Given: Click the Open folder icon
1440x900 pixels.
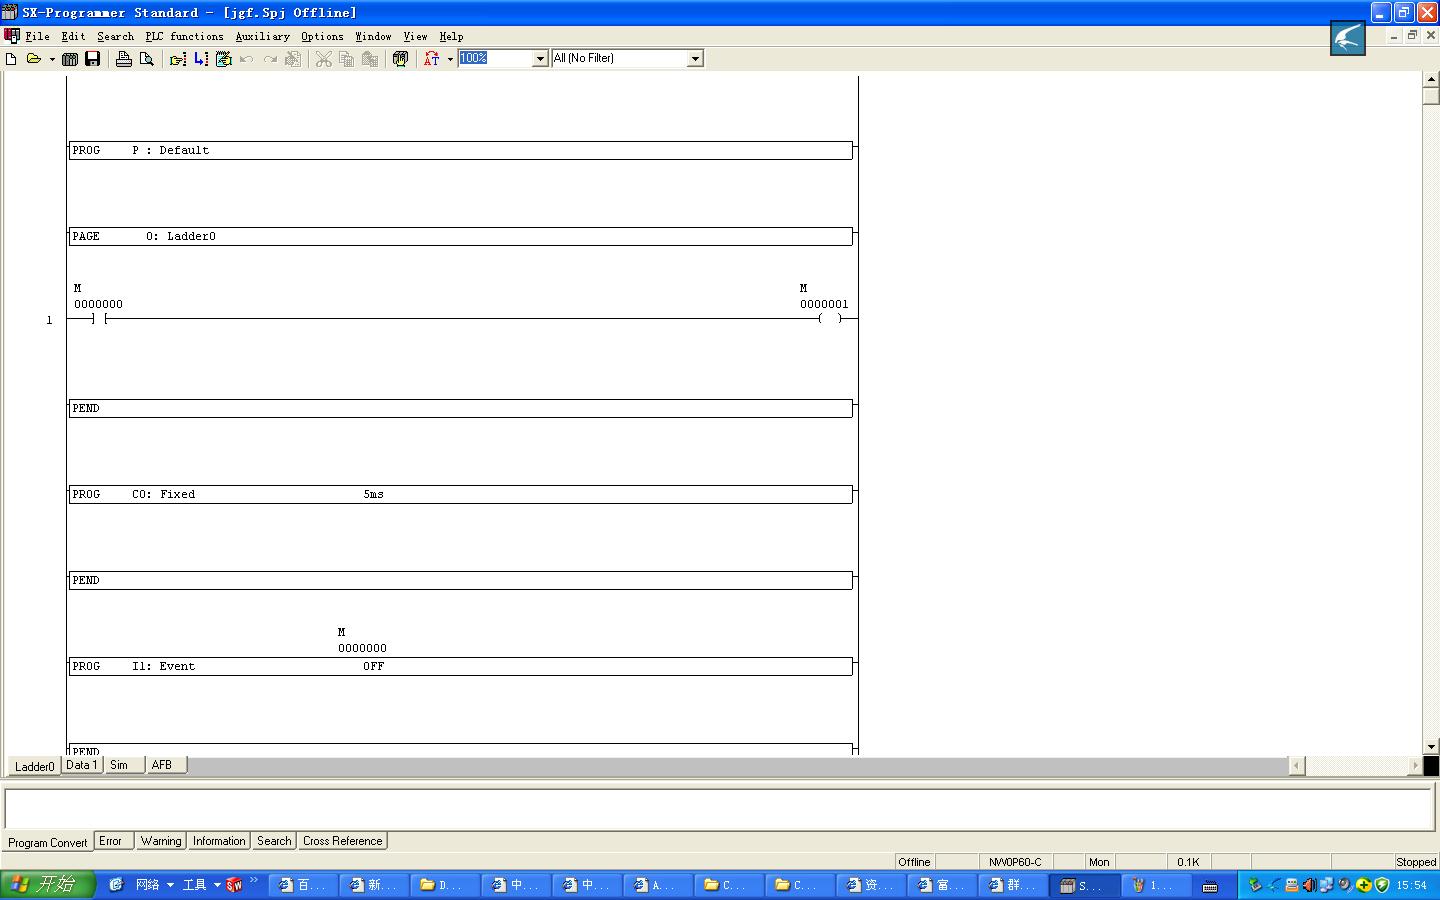Looking at the screenshot, I should [x=34, y=59].
